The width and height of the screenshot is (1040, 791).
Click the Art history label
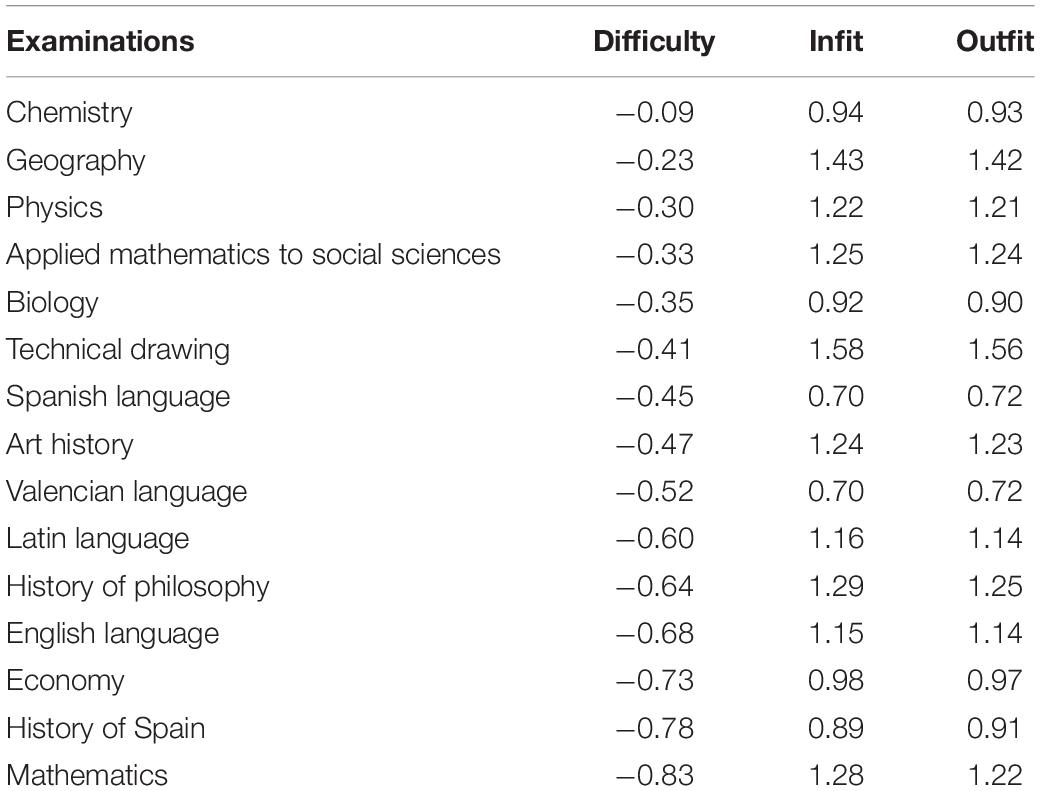pyautogui.click(x=70, y=444)
